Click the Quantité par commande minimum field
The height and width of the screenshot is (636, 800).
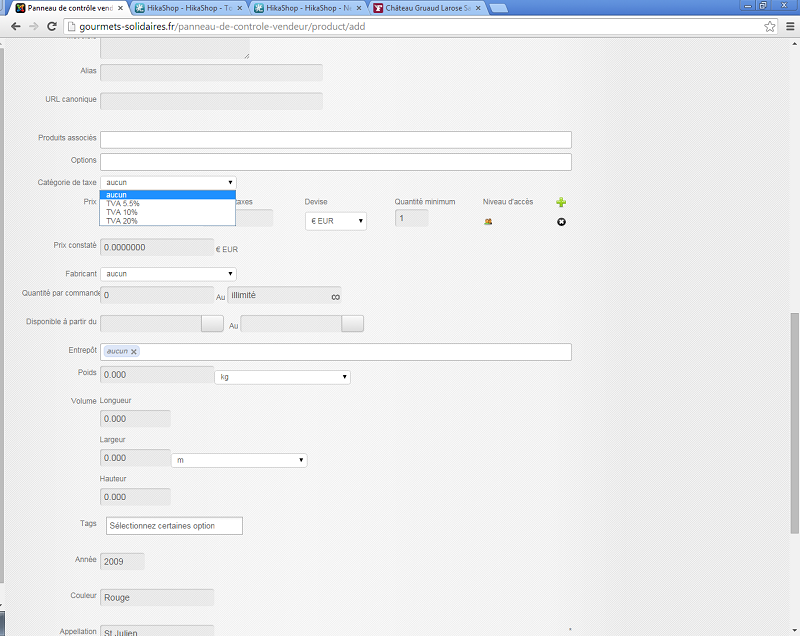[x=157, y=295]
